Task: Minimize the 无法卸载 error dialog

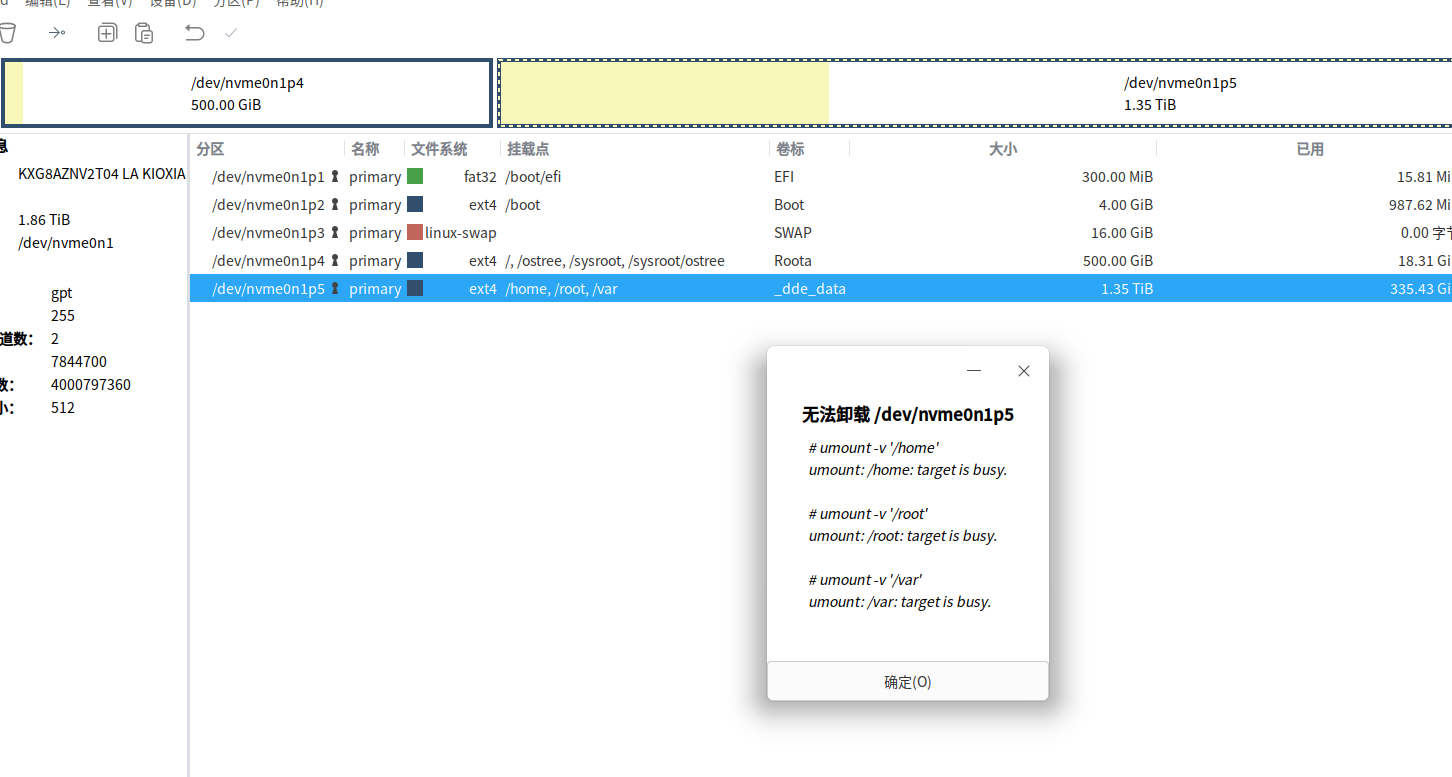Action: pyautogui.click(x=974, y=371)
